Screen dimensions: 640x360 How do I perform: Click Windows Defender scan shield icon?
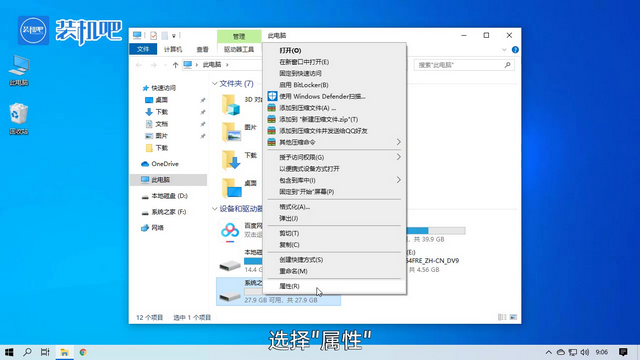(272, 96)
